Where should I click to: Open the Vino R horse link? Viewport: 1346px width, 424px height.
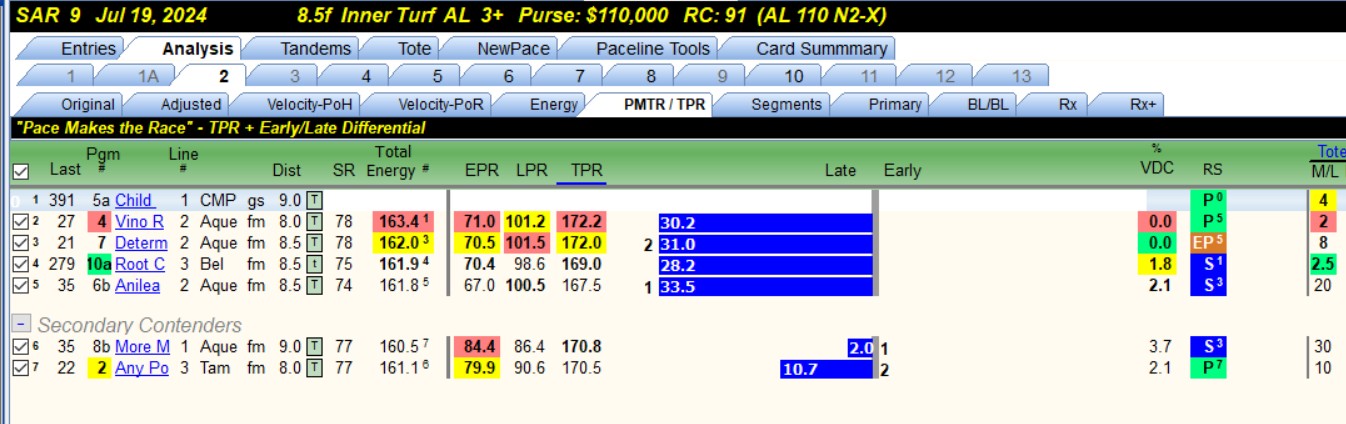click(x=139, y=222)
